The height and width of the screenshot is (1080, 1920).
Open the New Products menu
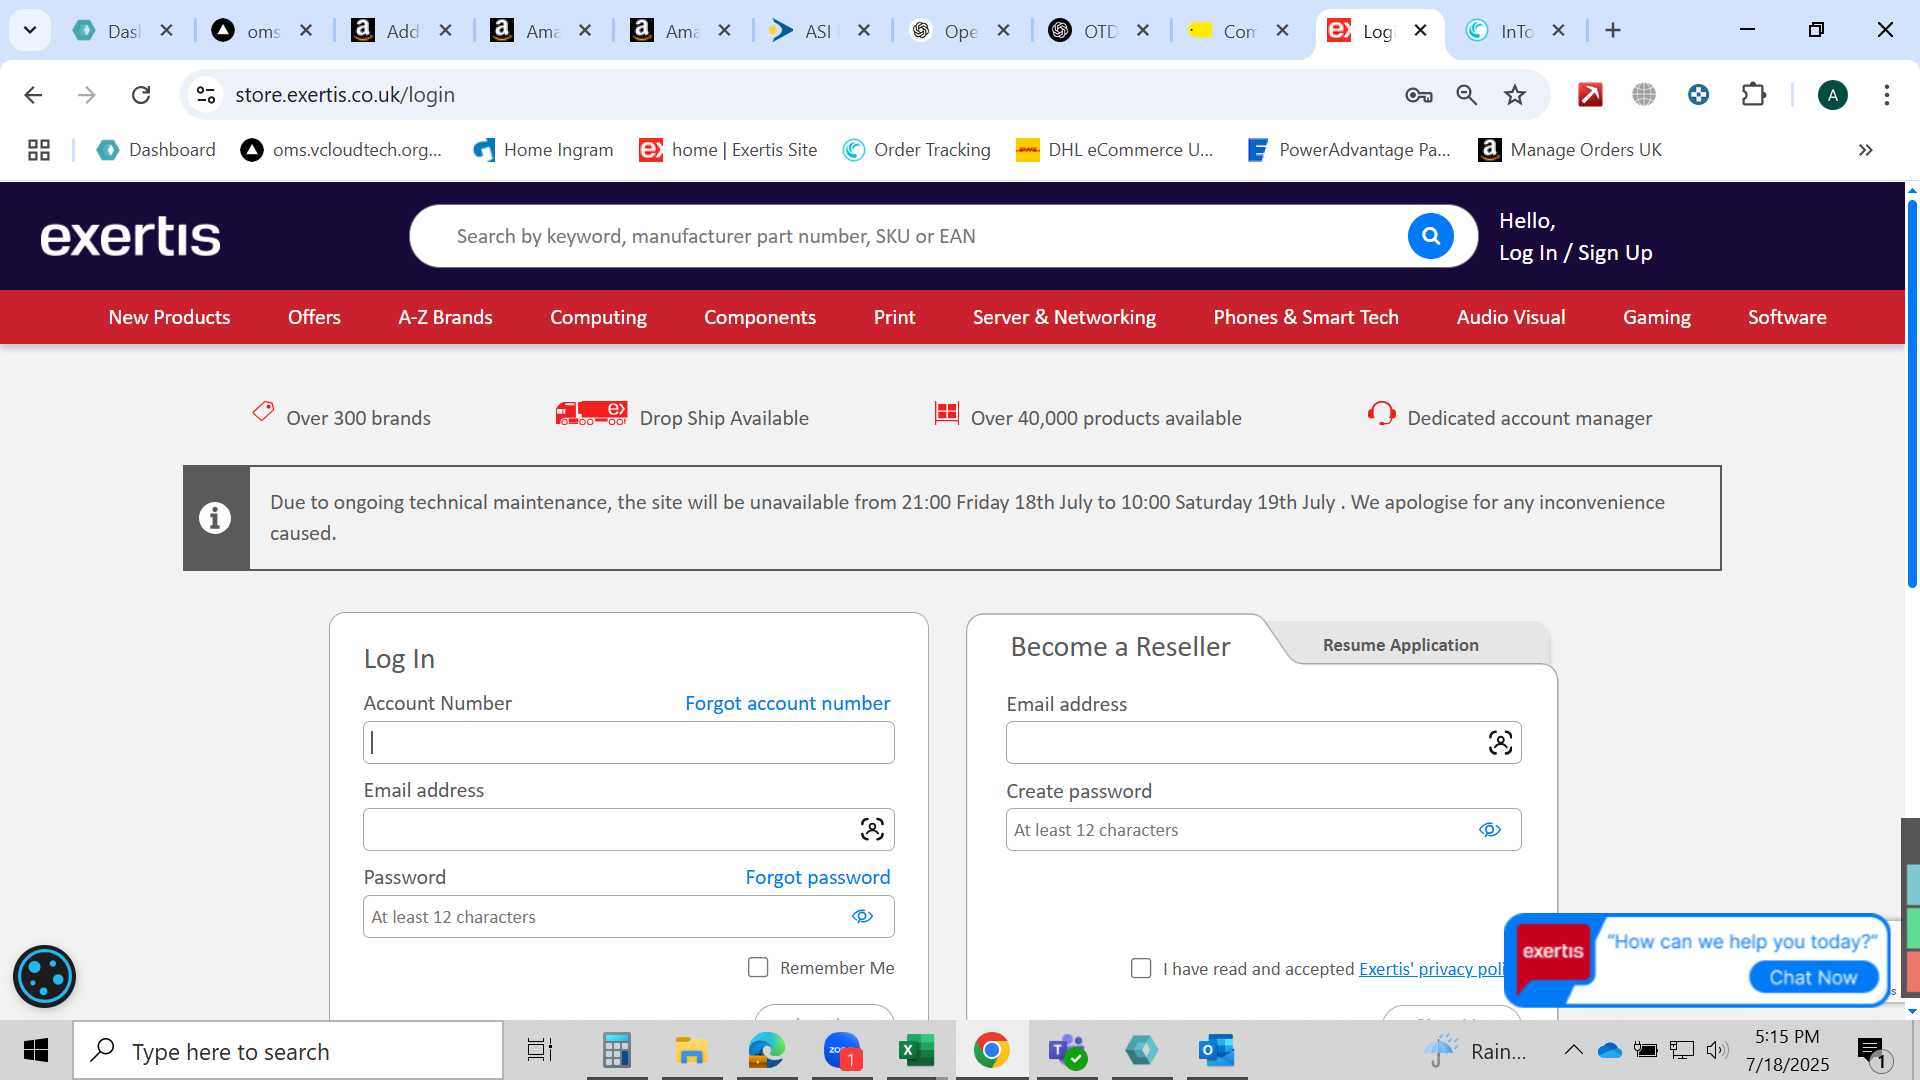[x=169, y=317]
